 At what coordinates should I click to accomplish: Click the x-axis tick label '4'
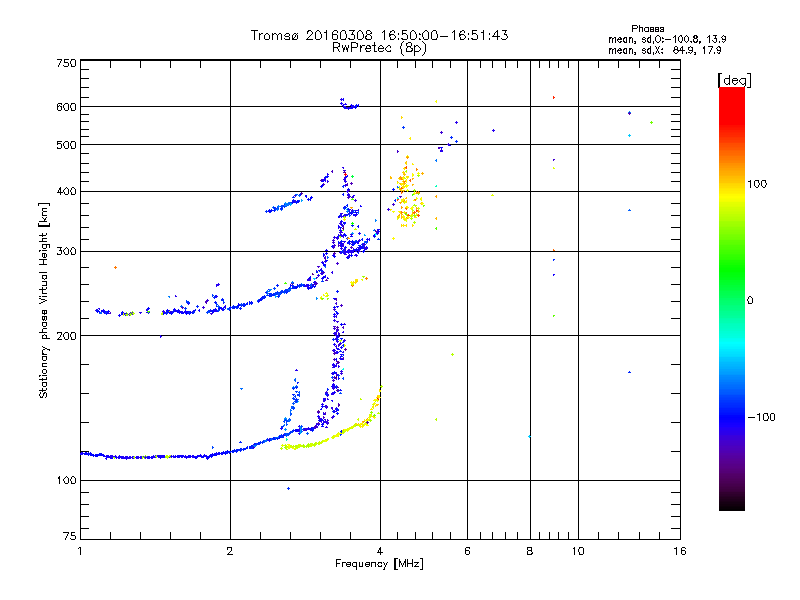380,551
